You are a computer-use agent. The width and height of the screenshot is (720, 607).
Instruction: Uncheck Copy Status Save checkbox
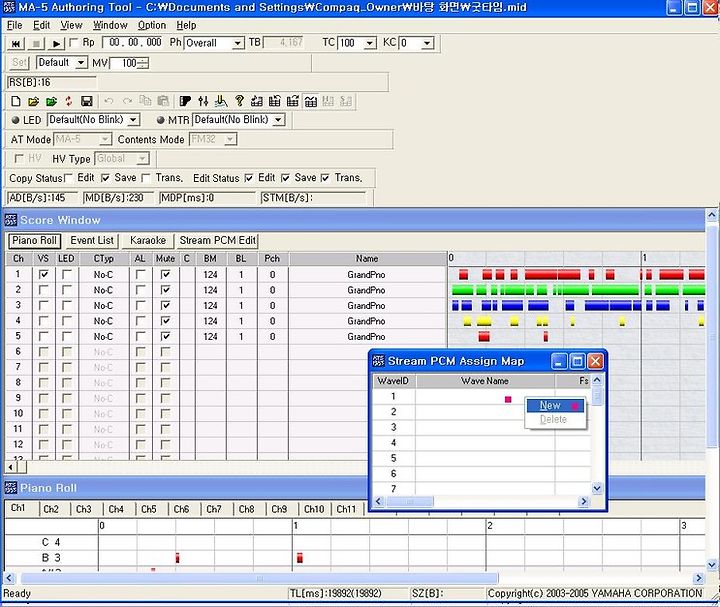click(105, 178)
